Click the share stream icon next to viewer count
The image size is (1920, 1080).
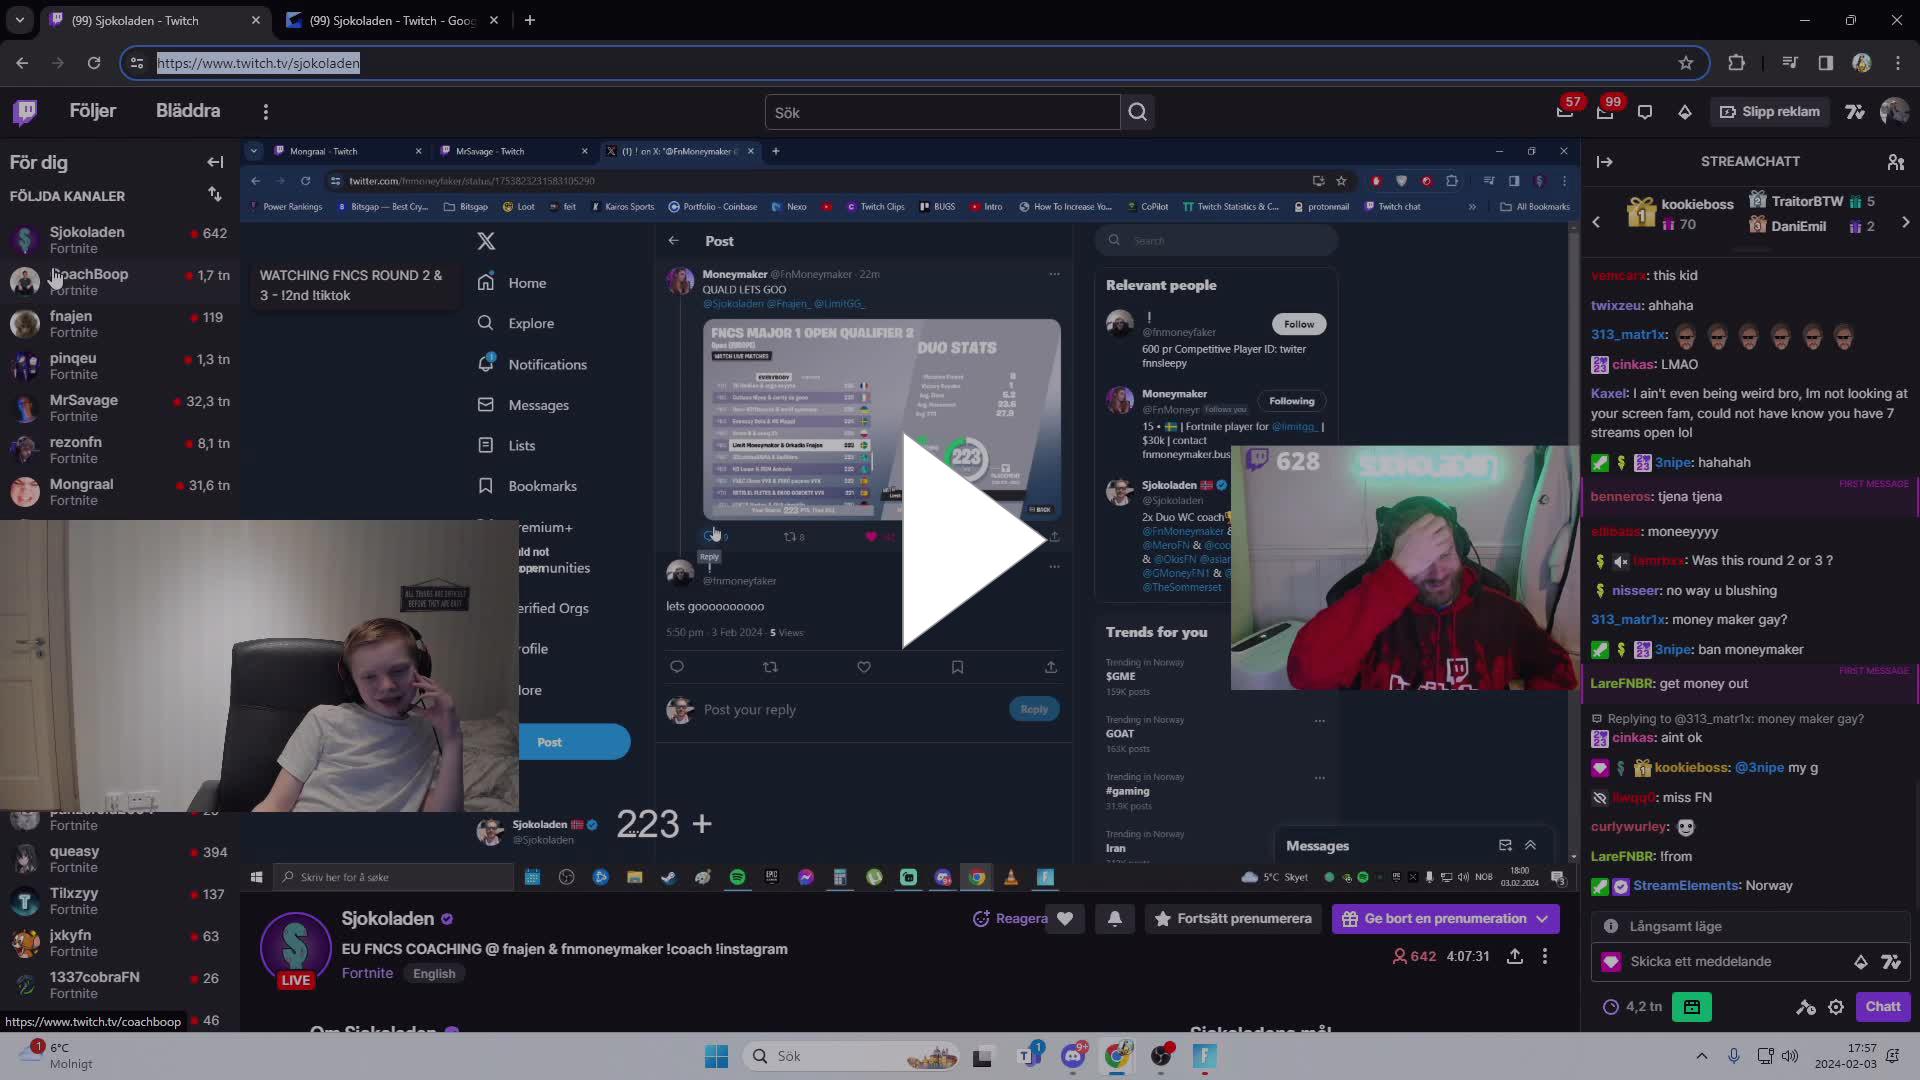pos(1515,956)
